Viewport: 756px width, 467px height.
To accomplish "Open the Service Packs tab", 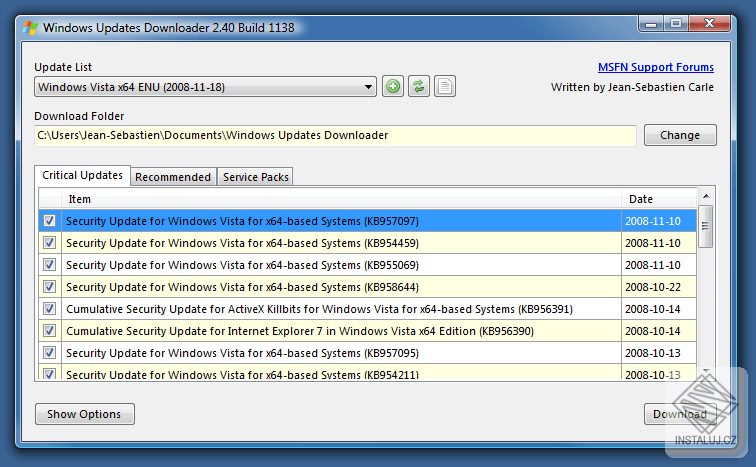I will (256, 177).
